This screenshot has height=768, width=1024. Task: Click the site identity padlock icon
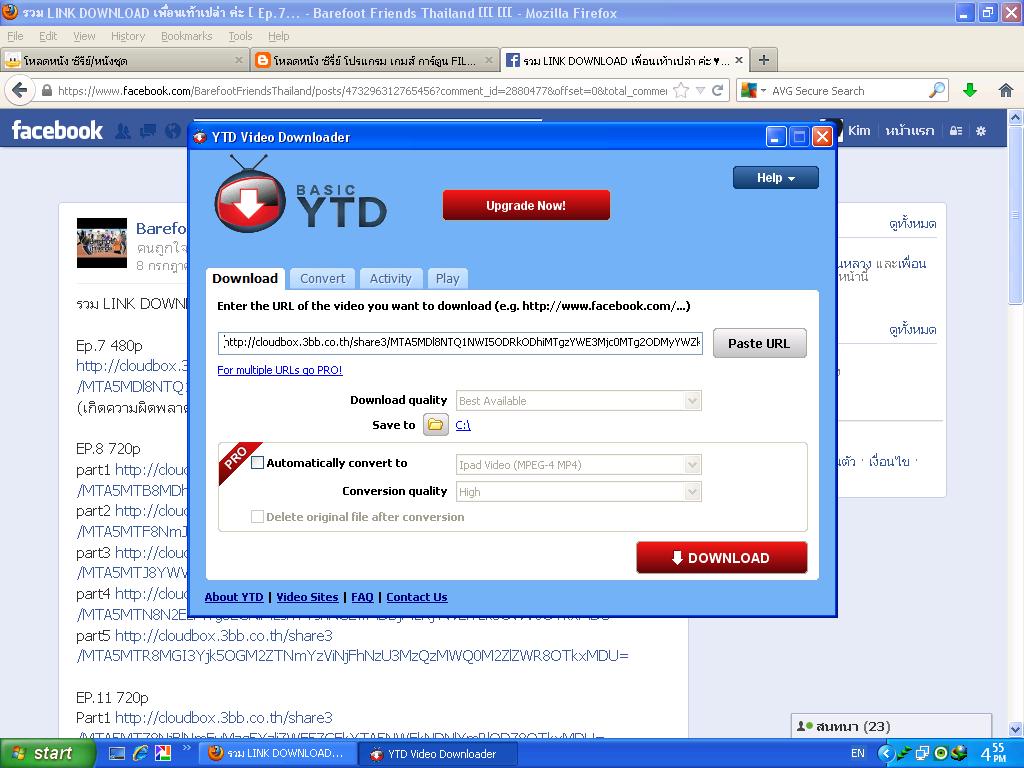tap(46, 91)
